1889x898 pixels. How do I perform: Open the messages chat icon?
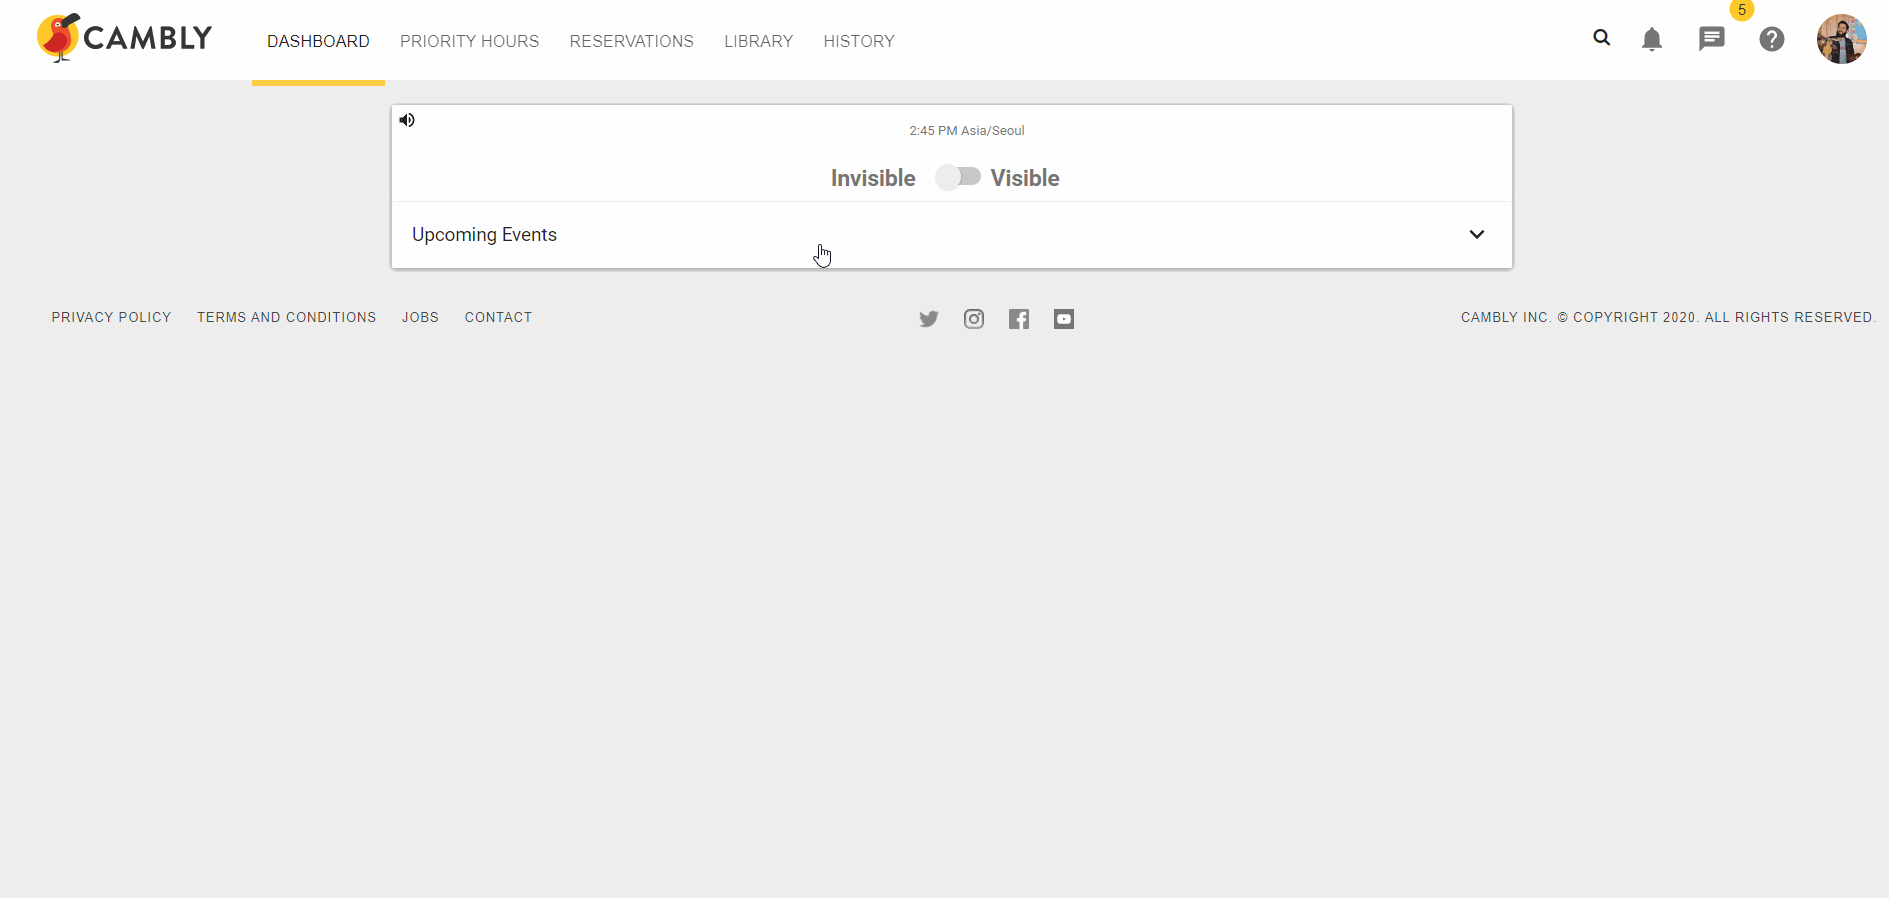point(1712,39)
